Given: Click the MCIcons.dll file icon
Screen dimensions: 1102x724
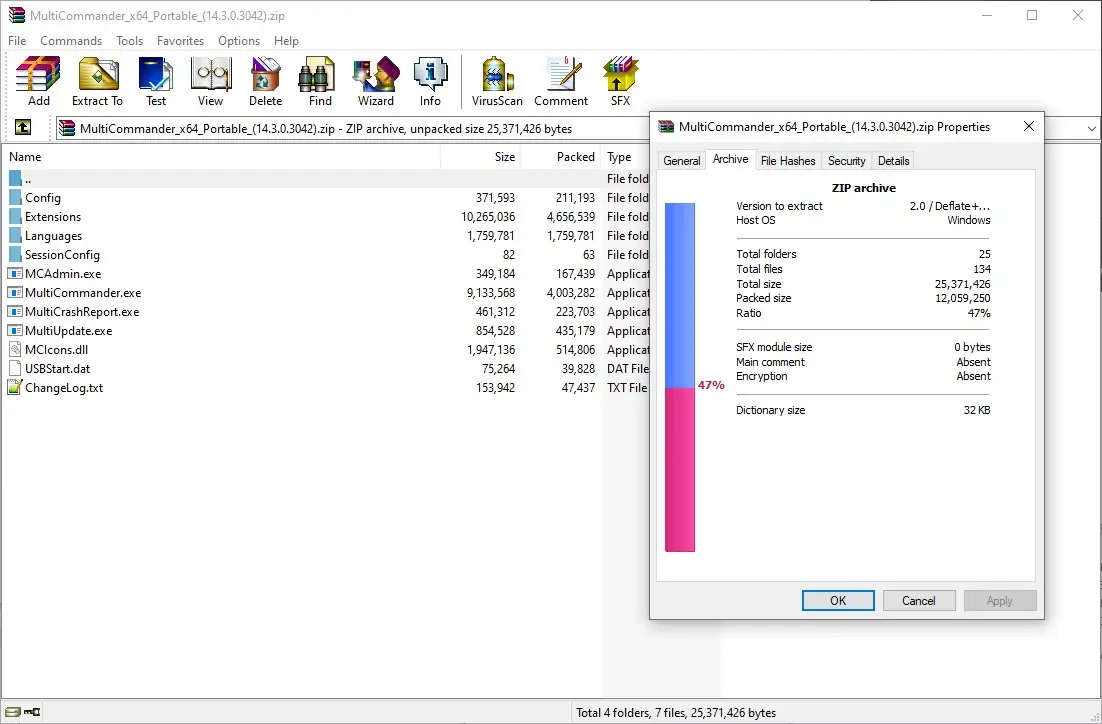Looking at the screenshot, I should coord(15,349).
